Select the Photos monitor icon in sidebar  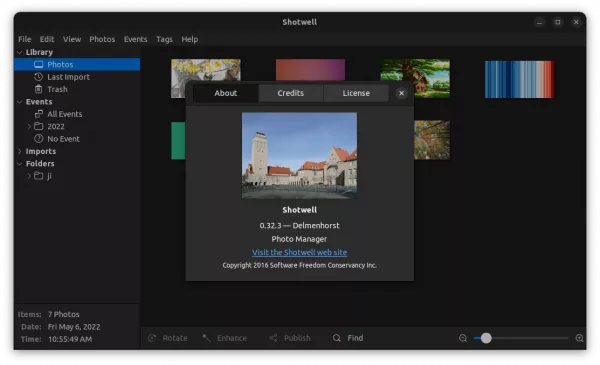[39, 64]
